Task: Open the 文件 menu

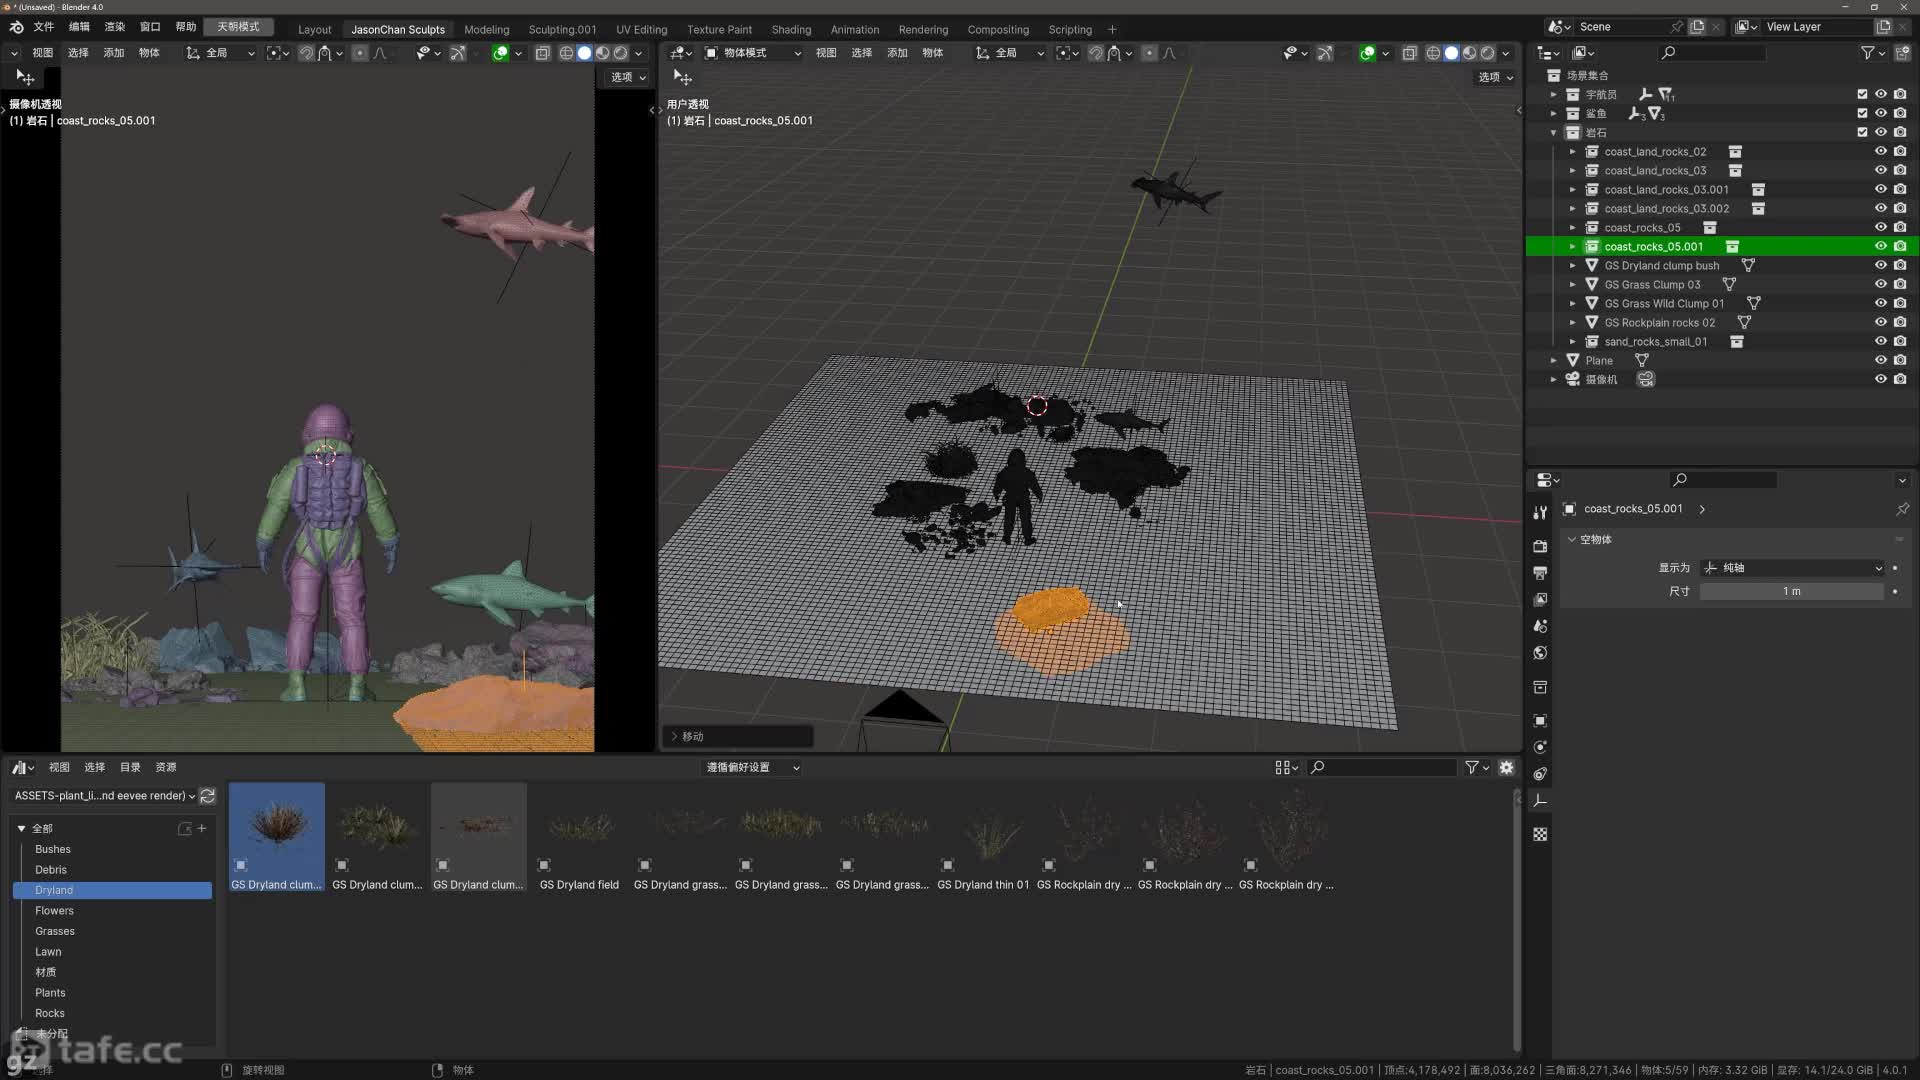Action: (43, 27)
